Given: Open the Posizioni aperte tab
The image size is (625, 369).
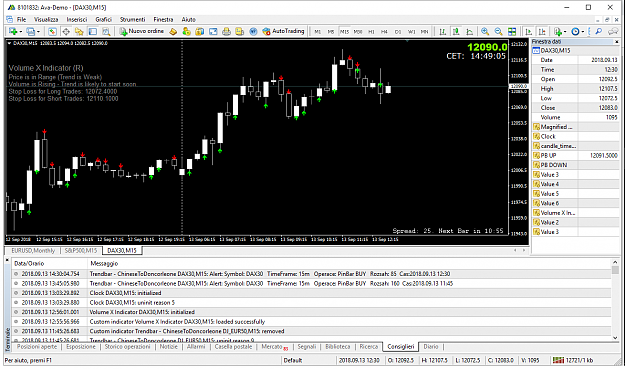Looking at the screenshot, I should pos(37,347).
